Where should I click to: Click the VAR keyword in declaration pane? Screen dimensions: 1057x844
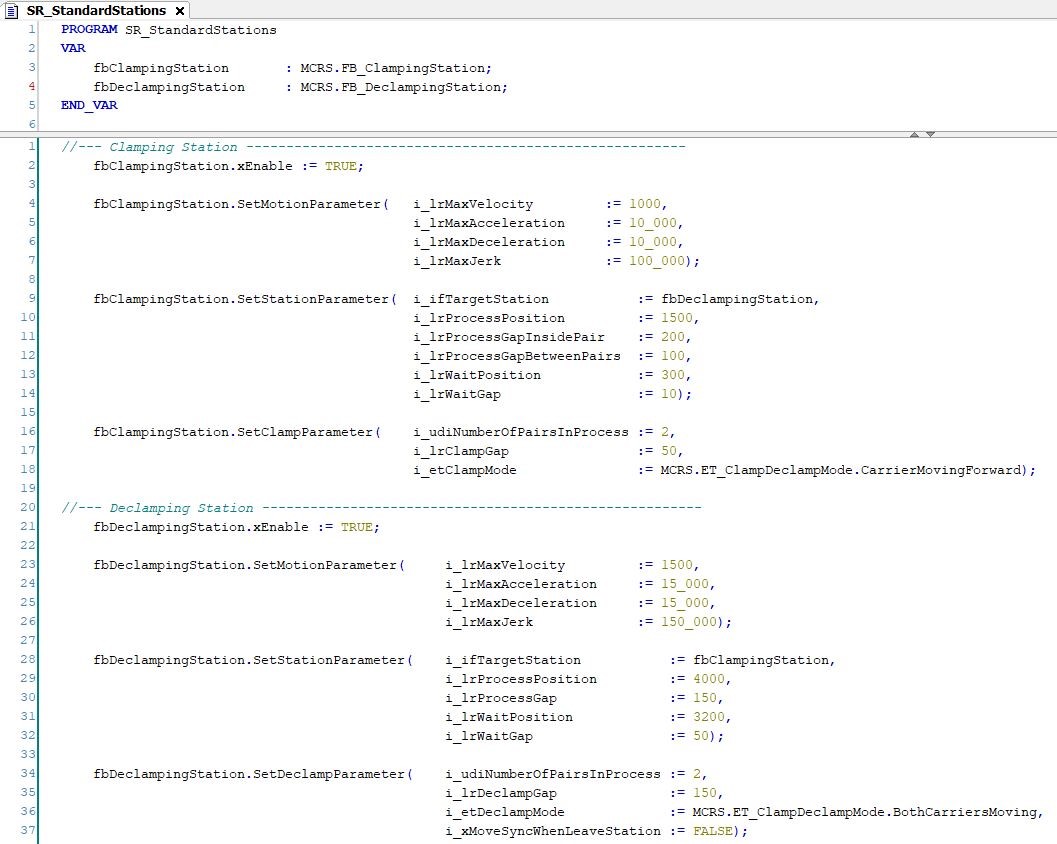73,49
